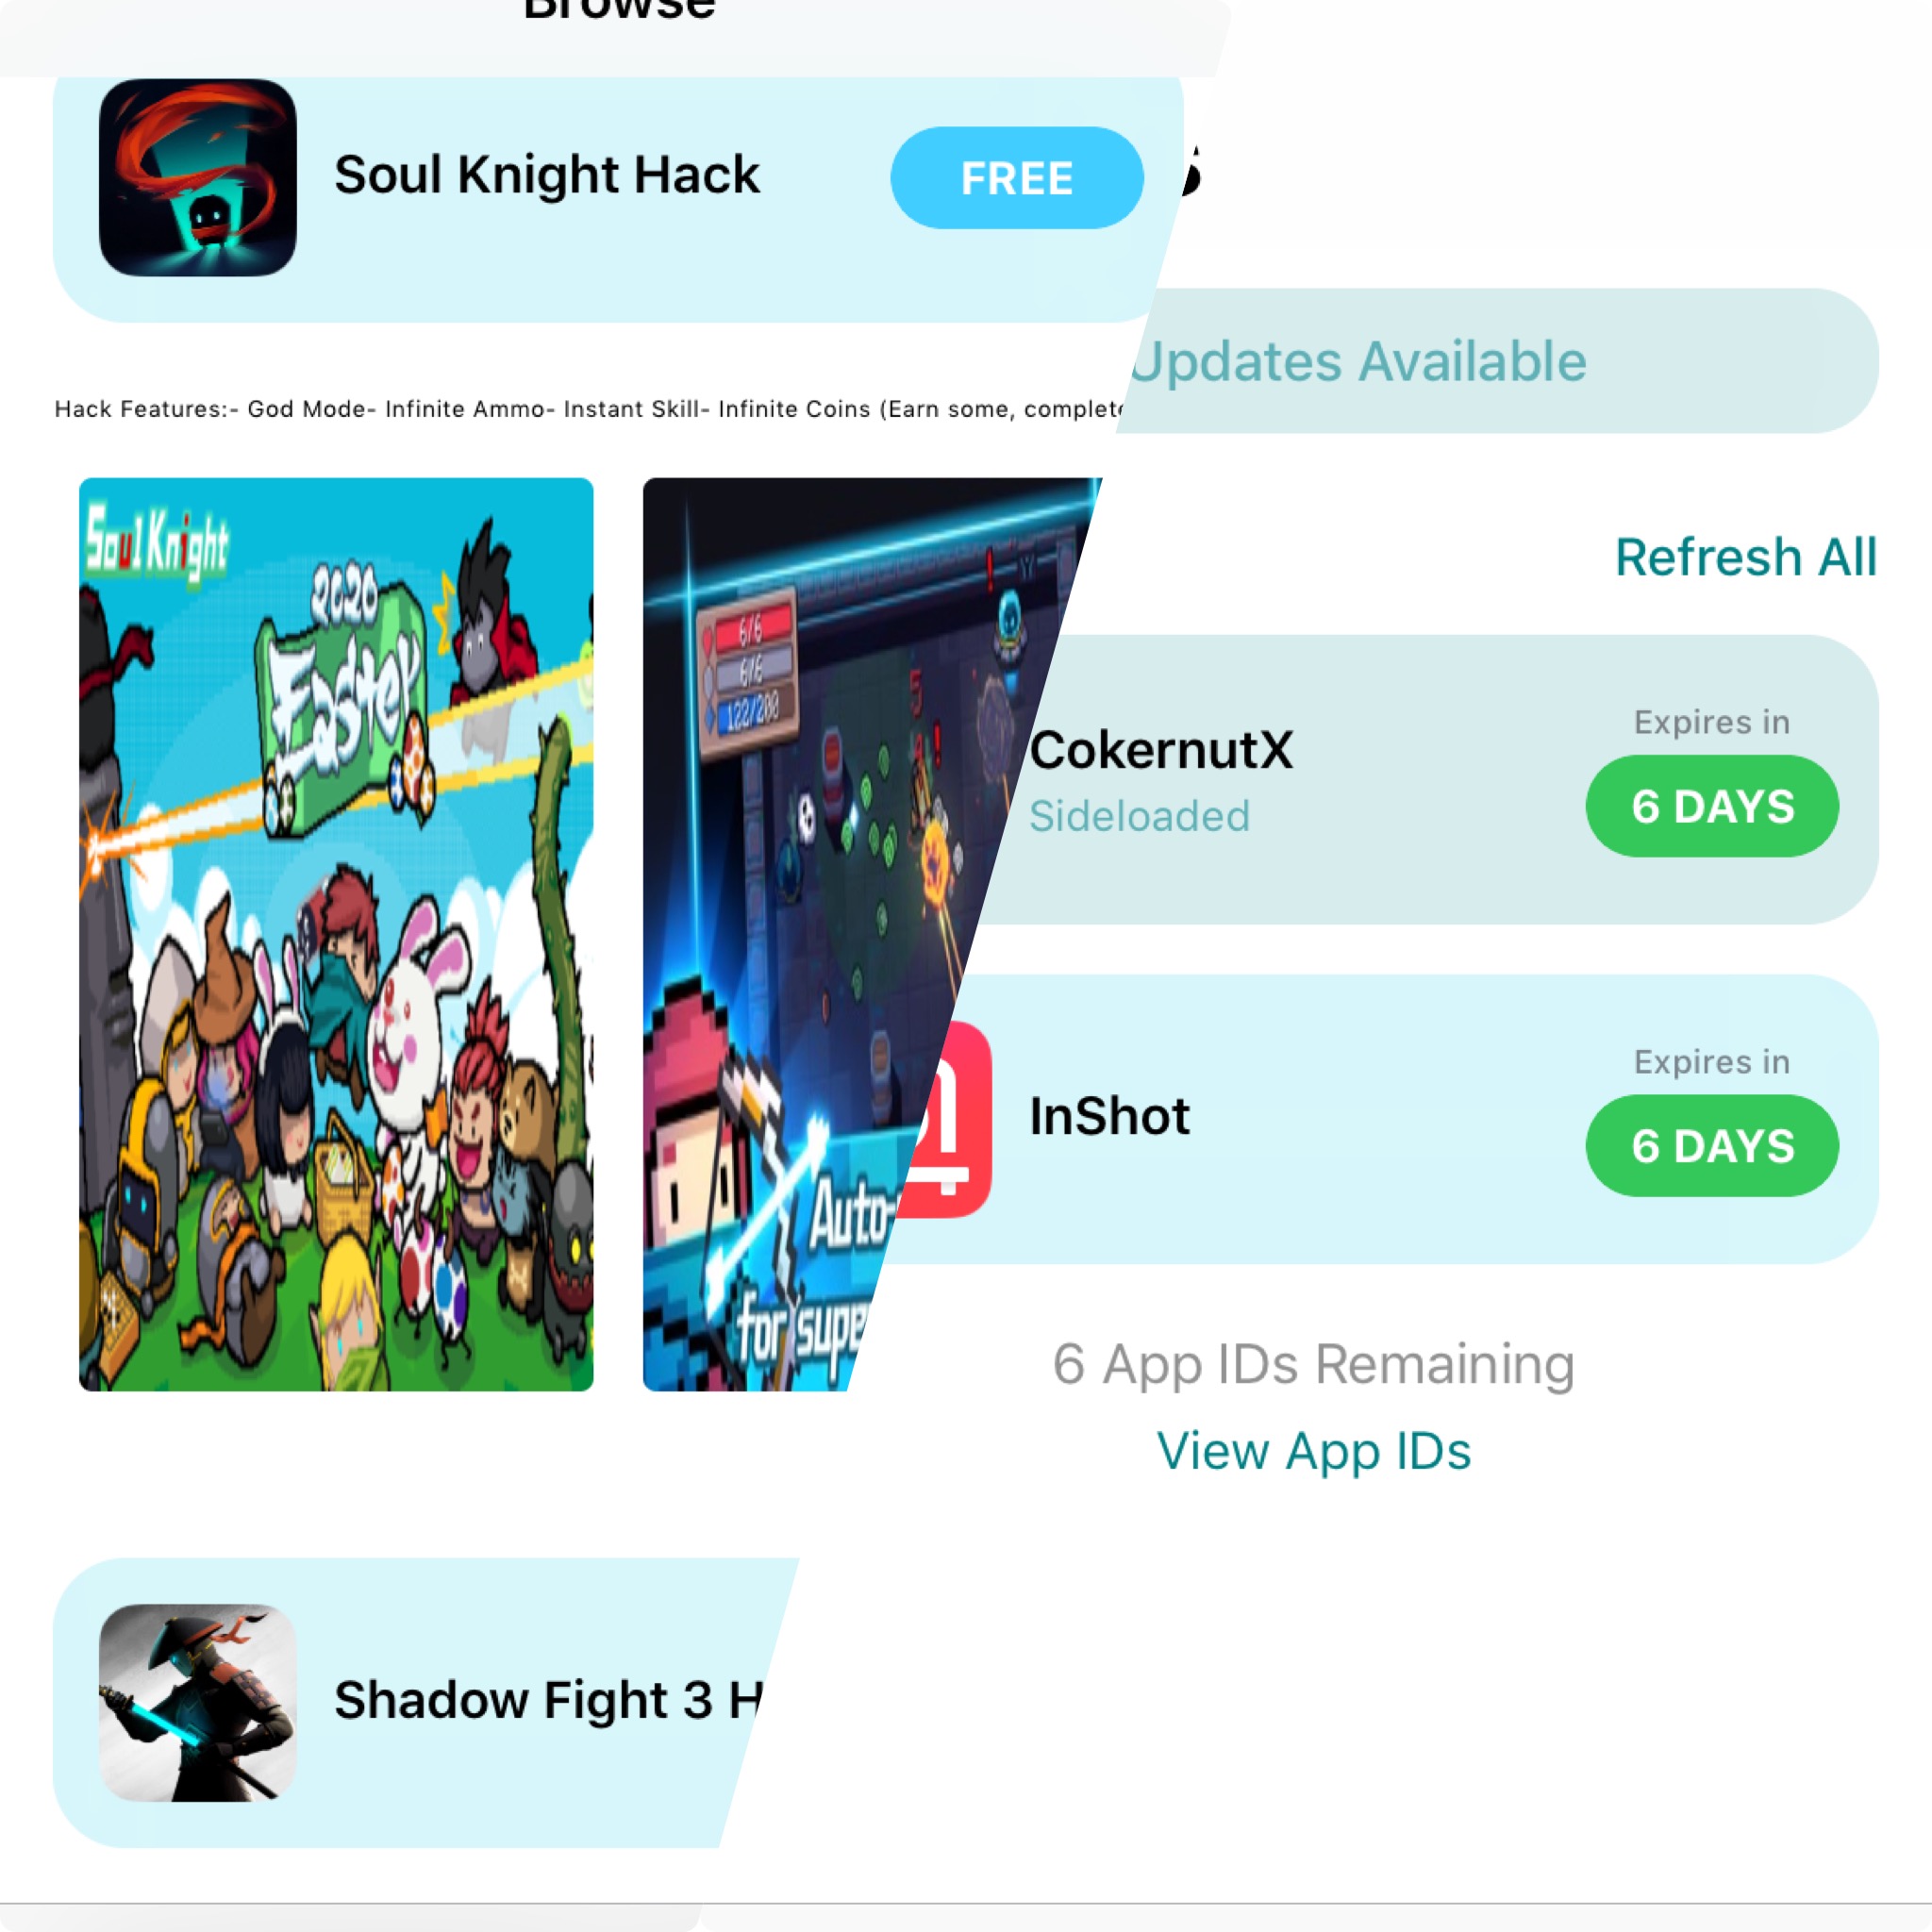
Task: Click the Hack Features description text
Action: point(589,409)
